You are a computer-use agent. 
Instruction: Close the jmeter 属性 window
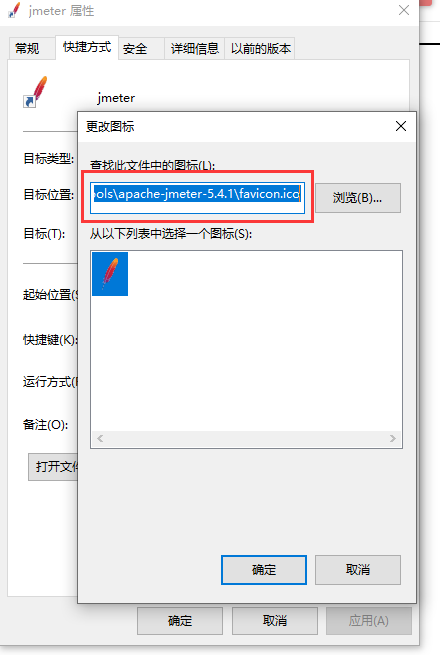[x=404, y=10]
